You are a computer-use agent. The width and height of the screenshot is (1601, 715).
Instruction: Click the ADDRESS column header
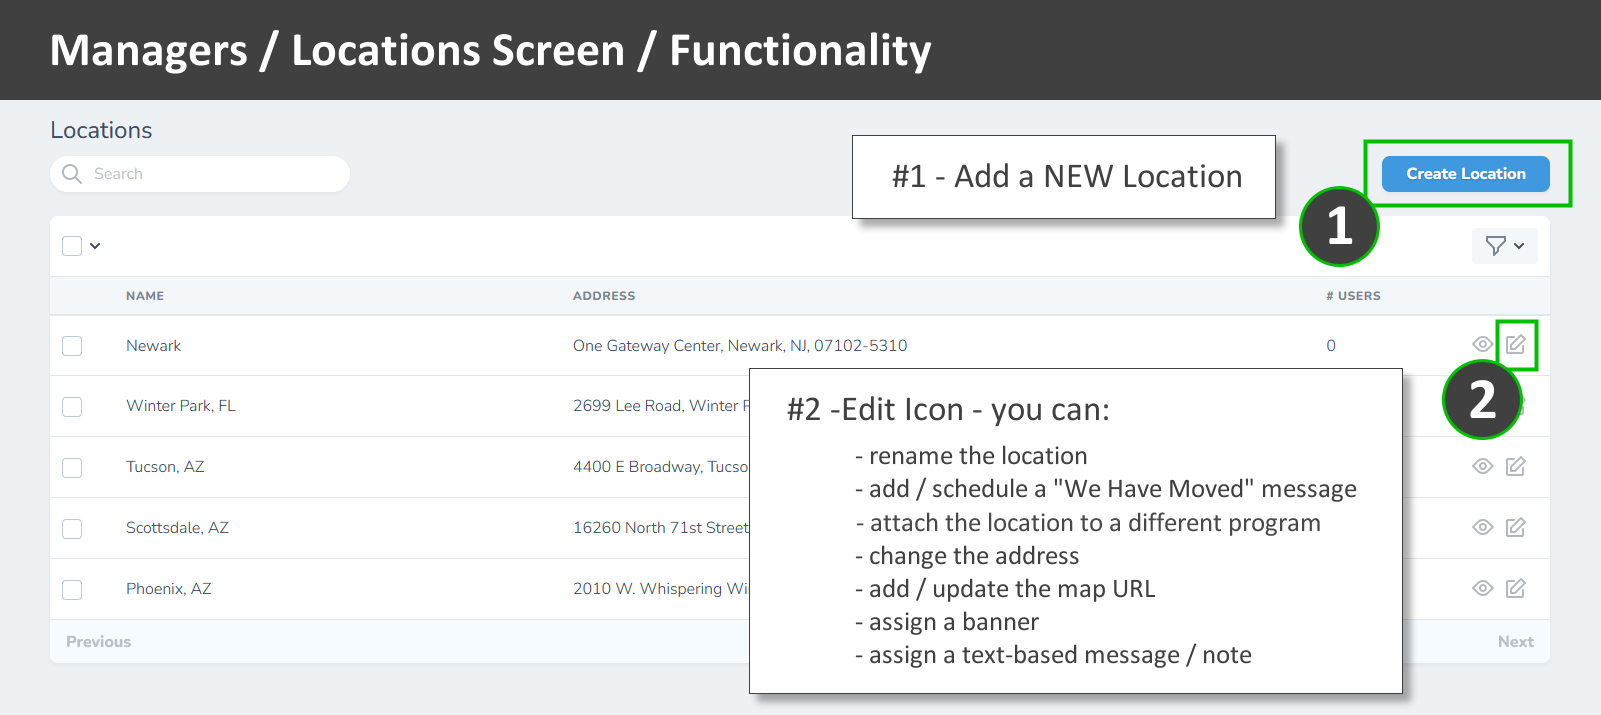(x=604, y=296)
